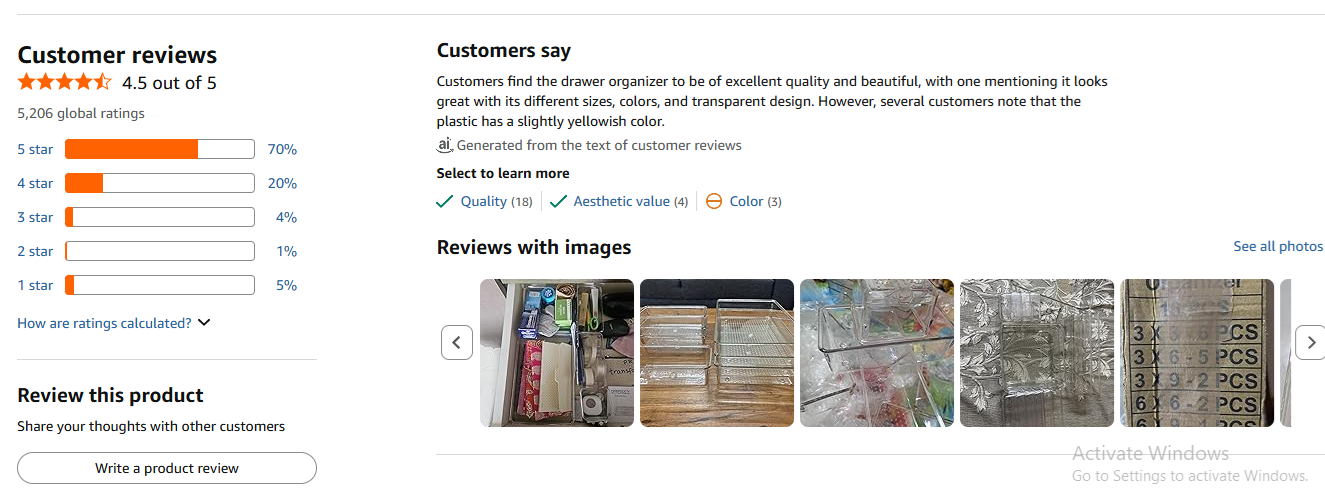Click the right carousel arrow for review images
Image resolution: width=1325 pixels, height=491 pixels.
(1310, 343)
